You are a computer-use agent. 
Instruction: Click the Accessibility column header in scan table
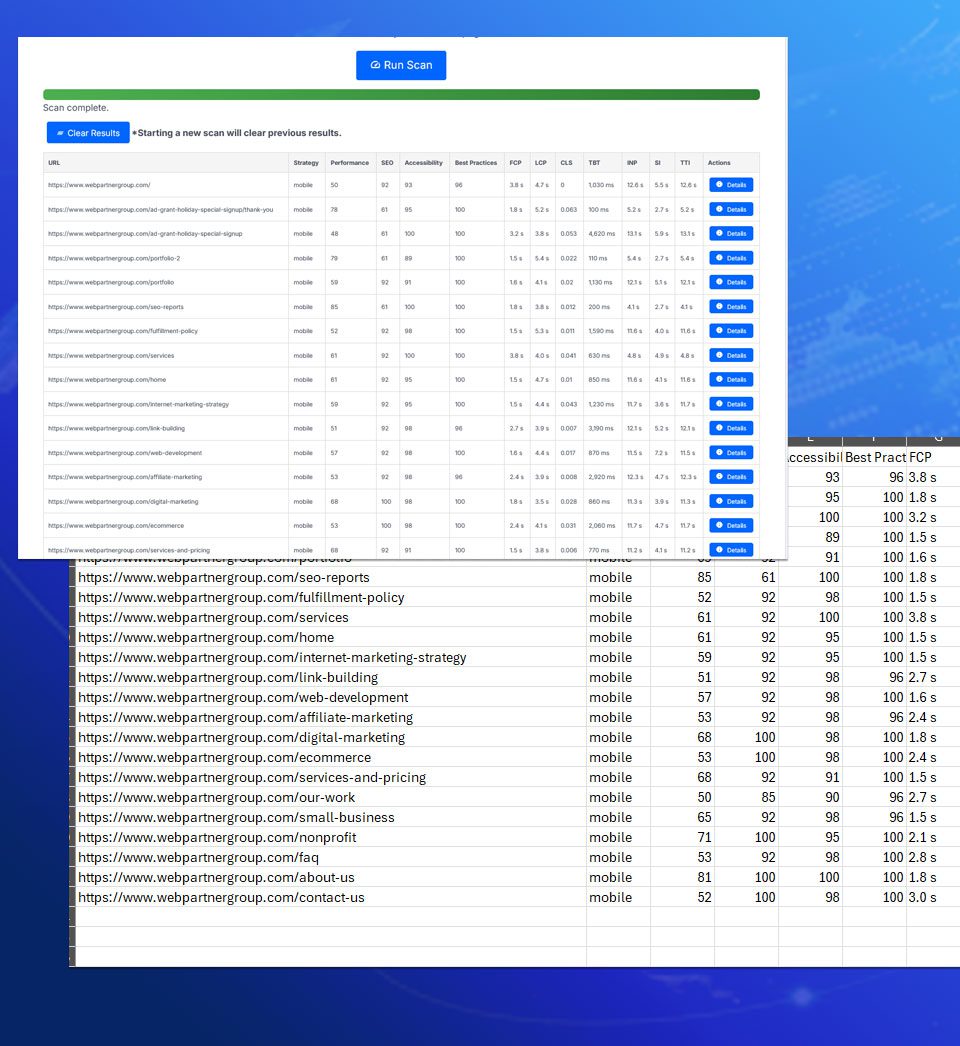[424, 163]
